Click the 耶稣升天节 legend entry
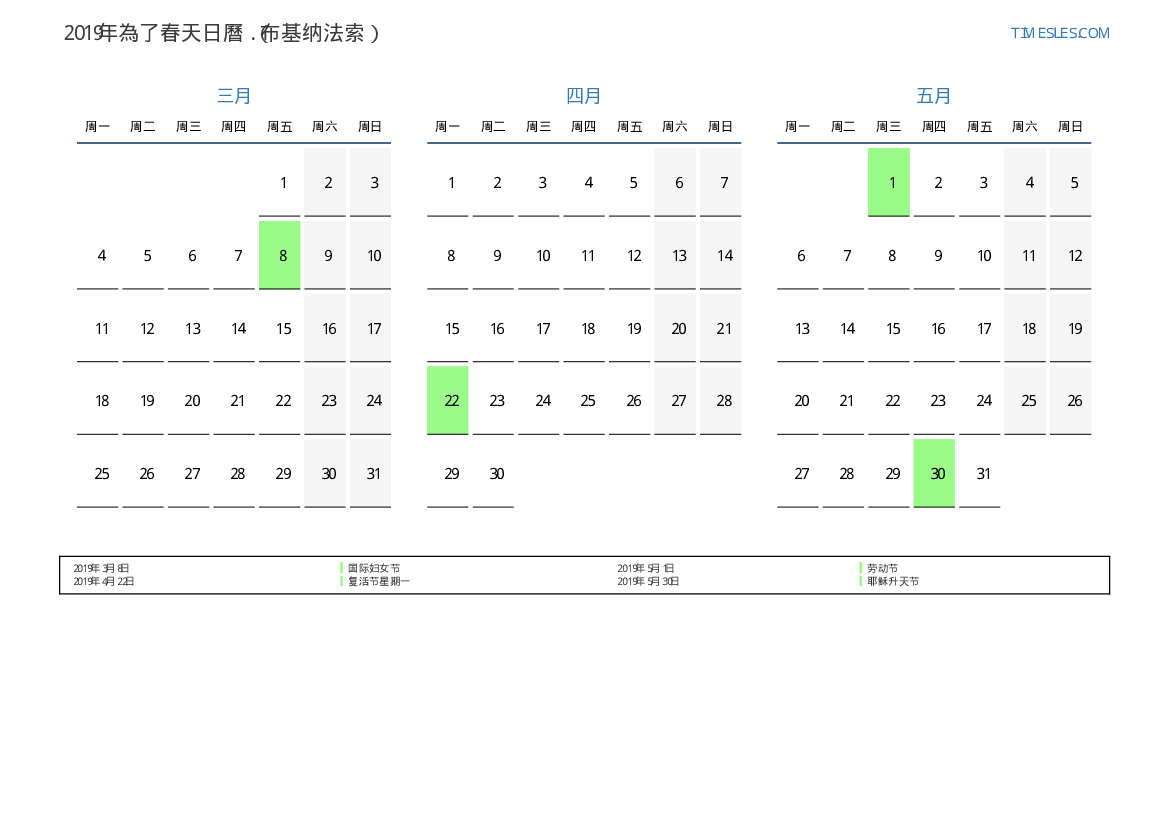The height and width of the screenshot is (827, 1169). point(893,581)
